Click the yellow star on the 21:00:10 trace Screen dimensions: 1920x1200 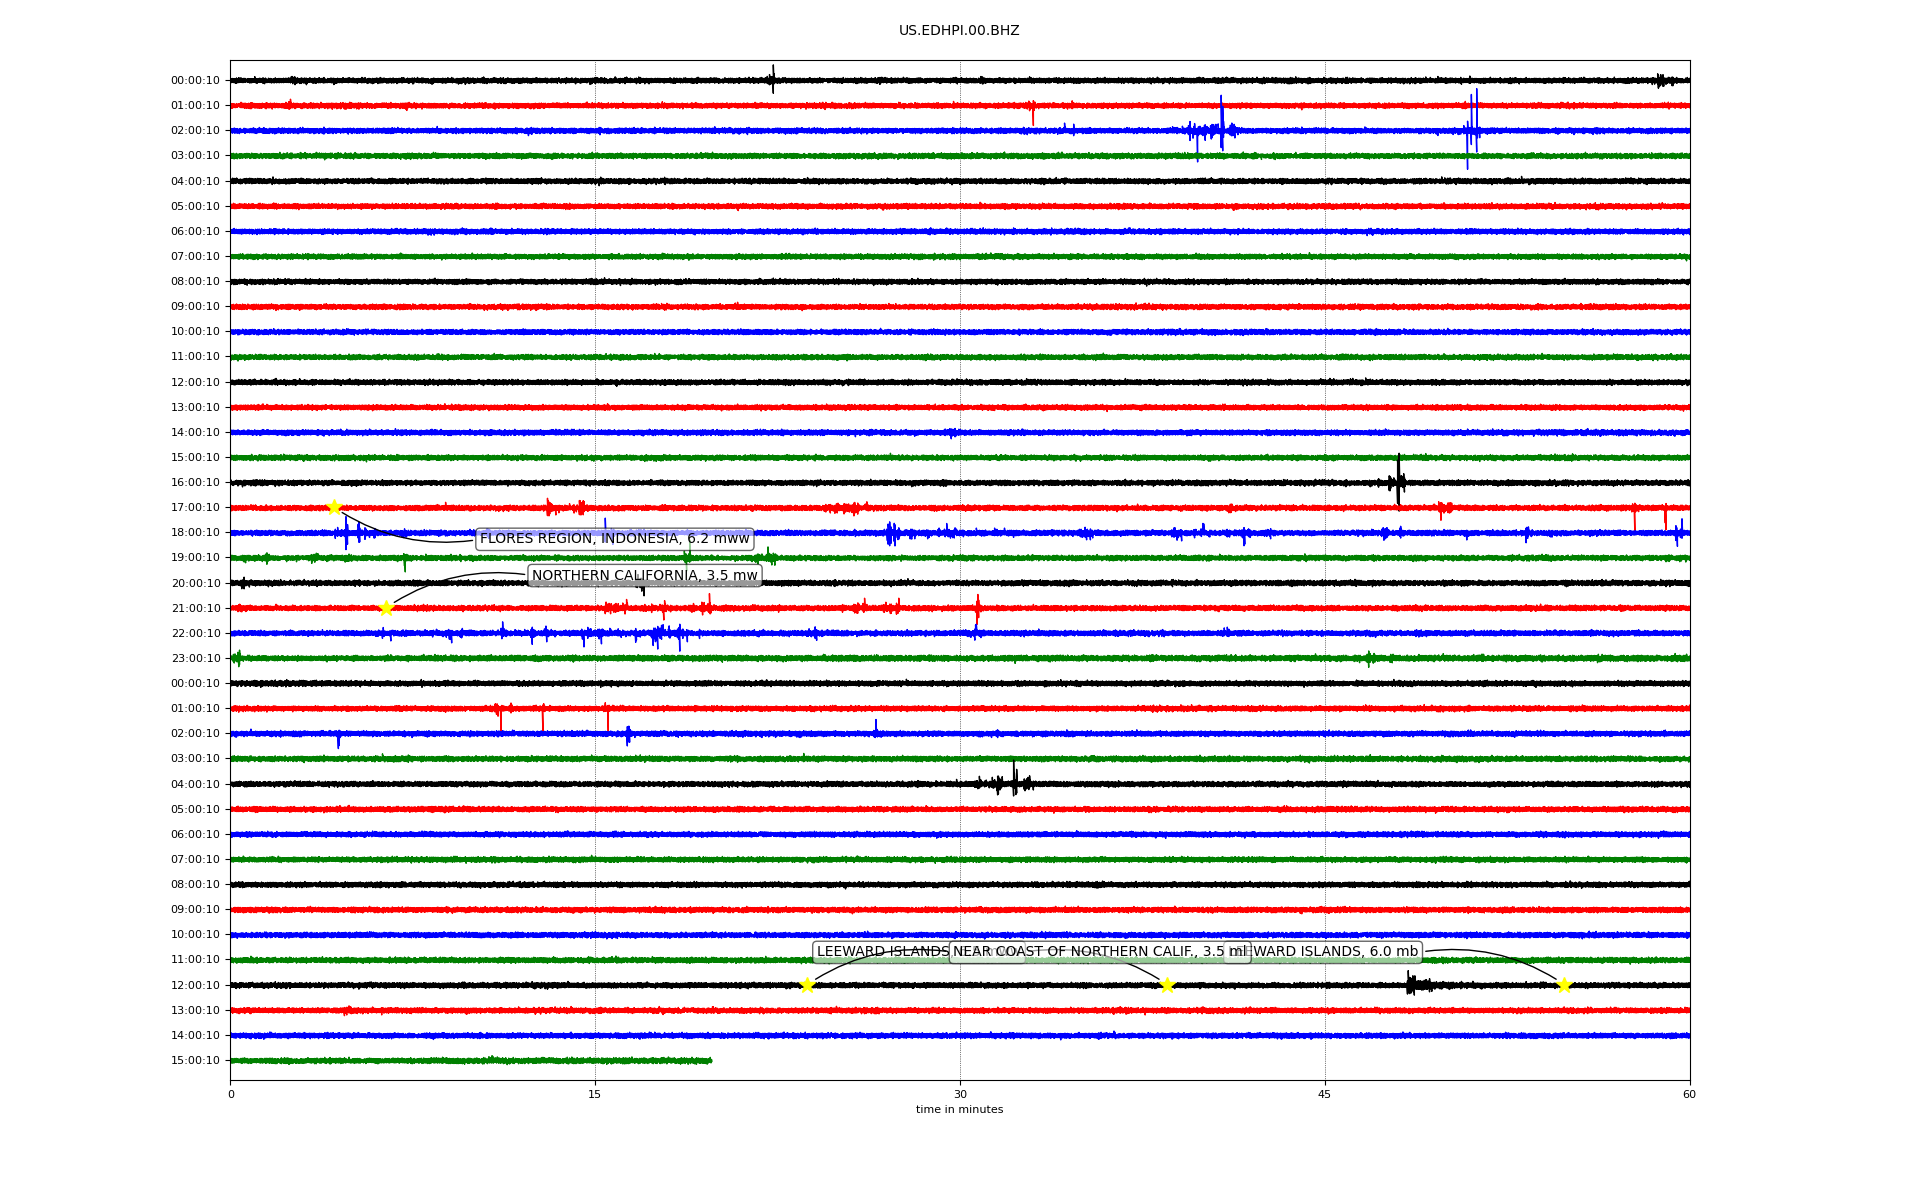click(x=386, y=608)
